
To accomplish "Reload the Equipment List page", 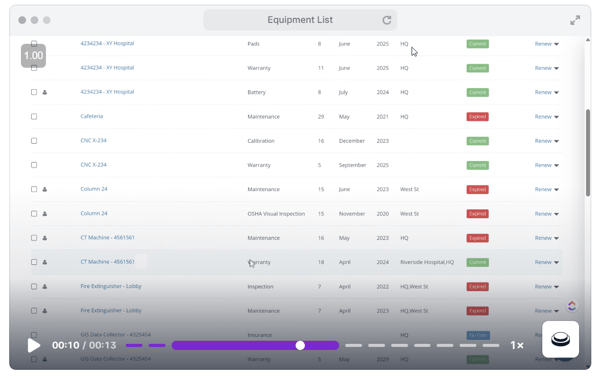I will click(387, 20).
